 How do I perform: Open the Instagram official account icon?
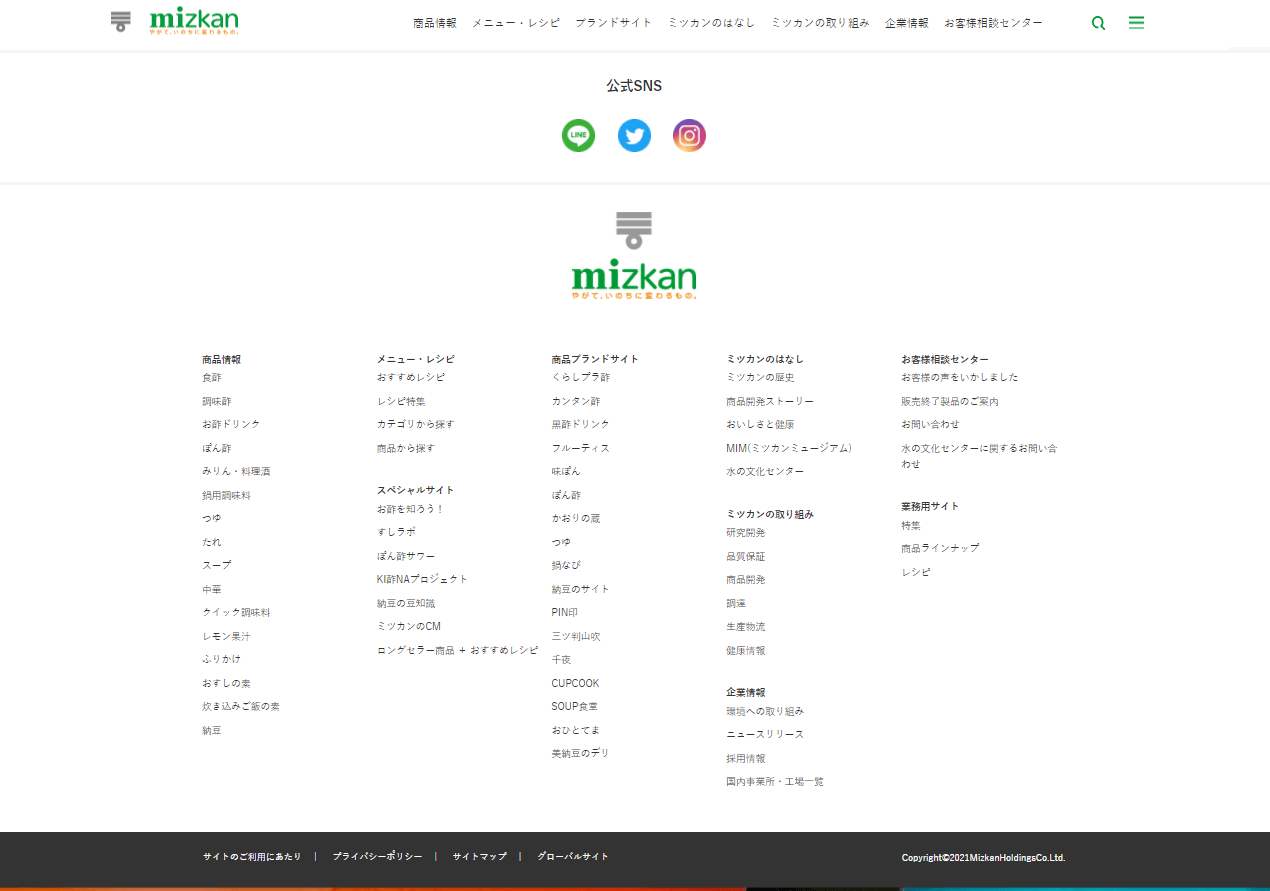click(689, 135)
